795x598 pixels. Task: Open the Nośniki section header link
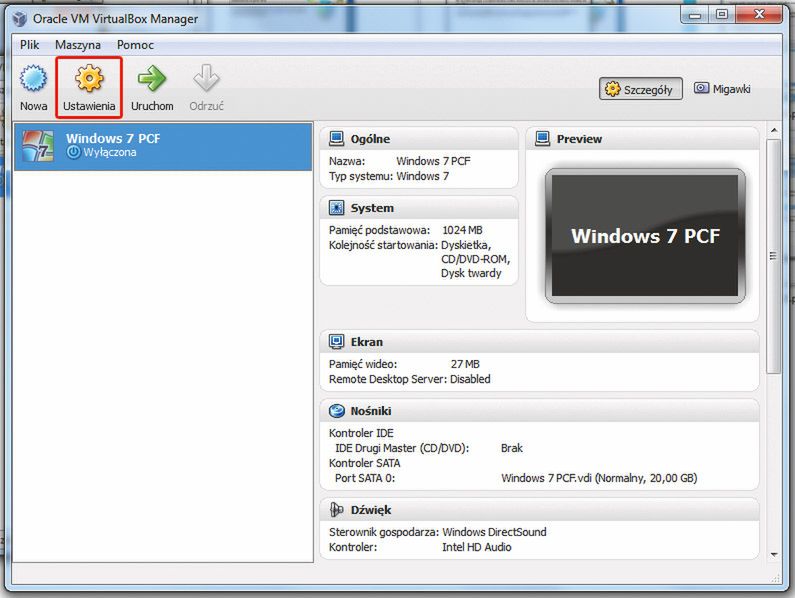click(x=371, y=411)
